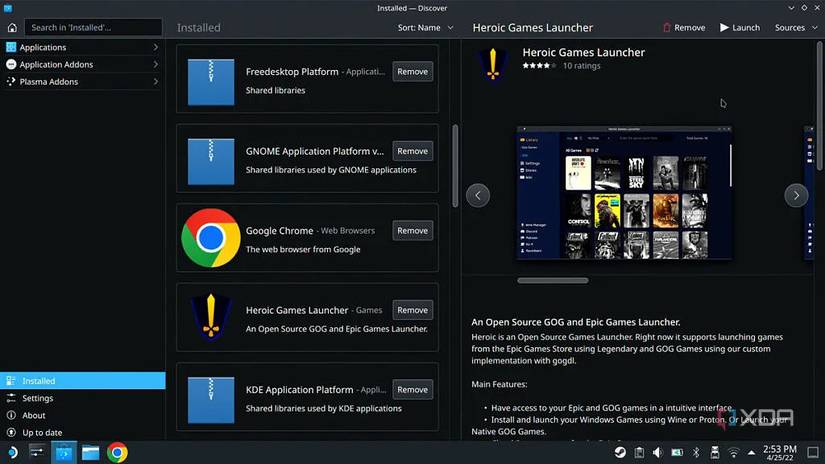This screenshot has width=825, height=464.
Task: Open the Sort: Name dropdown
Action: pos(425,27)
